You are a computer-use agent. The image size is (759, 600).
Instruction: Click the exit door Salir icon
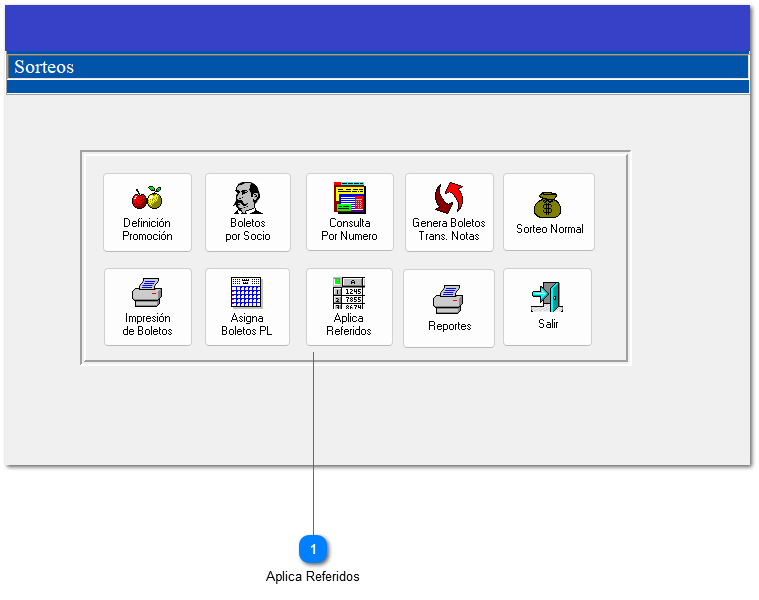[547, 296]
